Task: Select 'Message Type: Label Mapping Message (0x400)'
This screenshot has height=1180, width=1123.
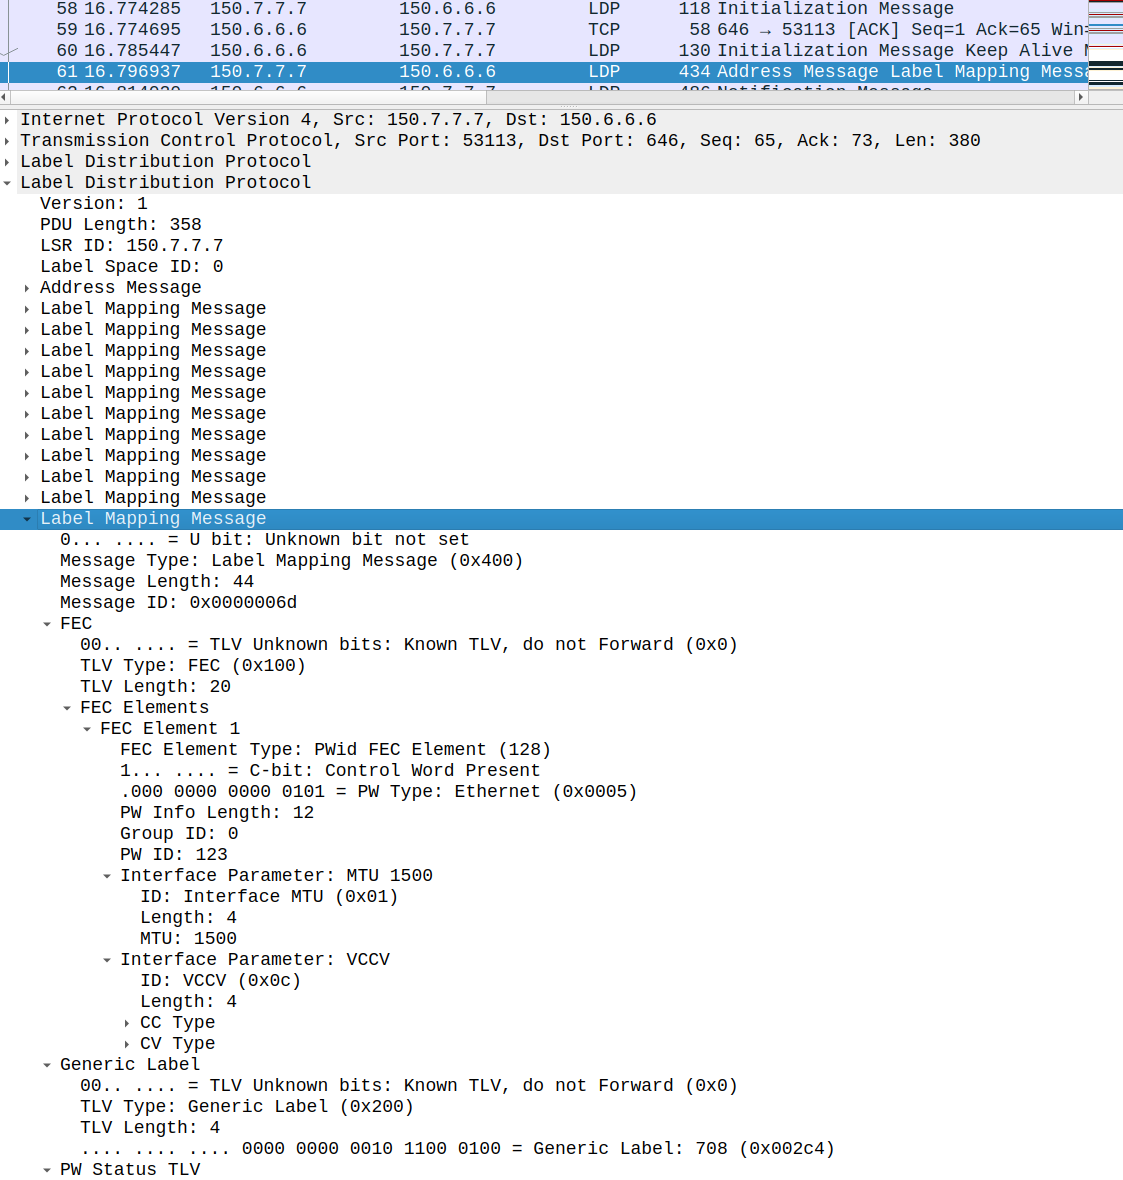Action: 291,561
